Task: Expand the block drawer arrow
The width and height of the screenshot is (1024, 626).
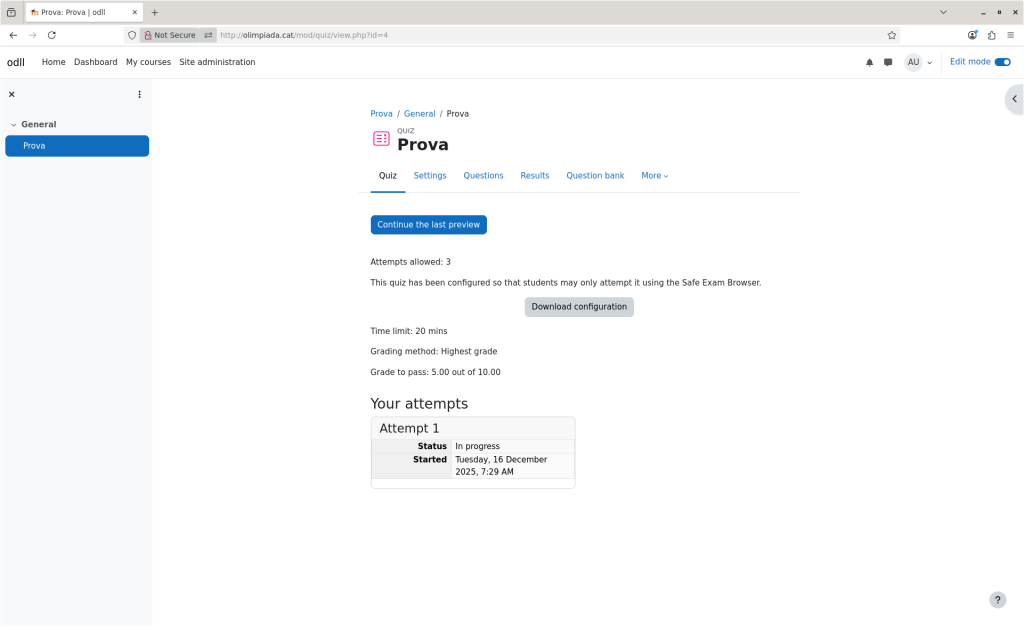Action: pyautogui.click(x=1014, y=99)
